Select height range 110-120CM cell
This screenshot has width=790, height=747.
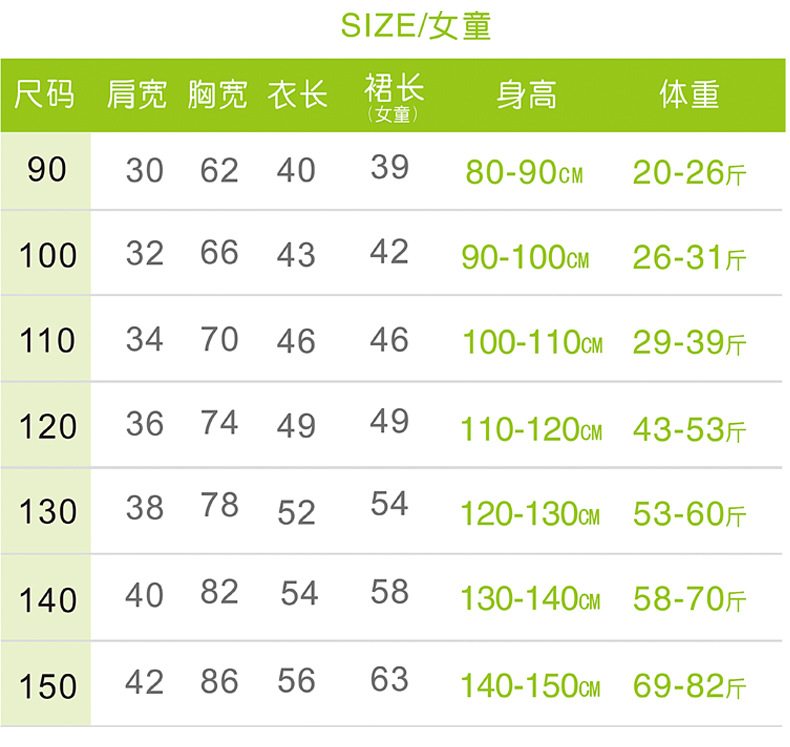tap(531, 429)
